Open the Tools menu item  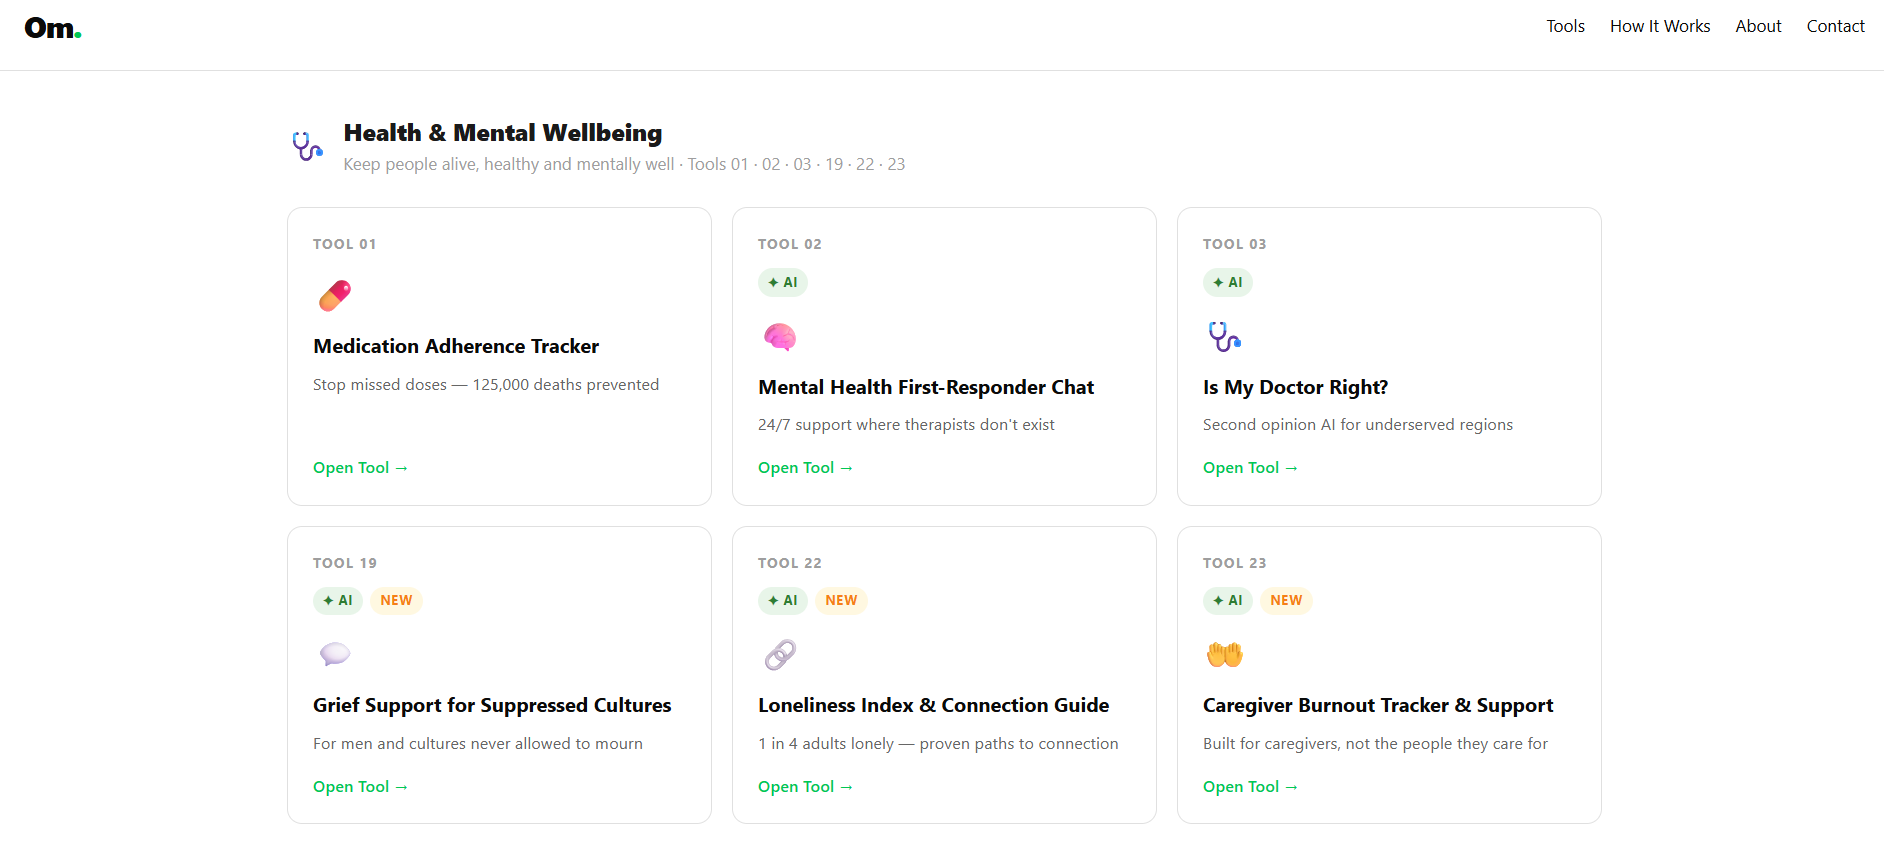(x=1564, y=26)
